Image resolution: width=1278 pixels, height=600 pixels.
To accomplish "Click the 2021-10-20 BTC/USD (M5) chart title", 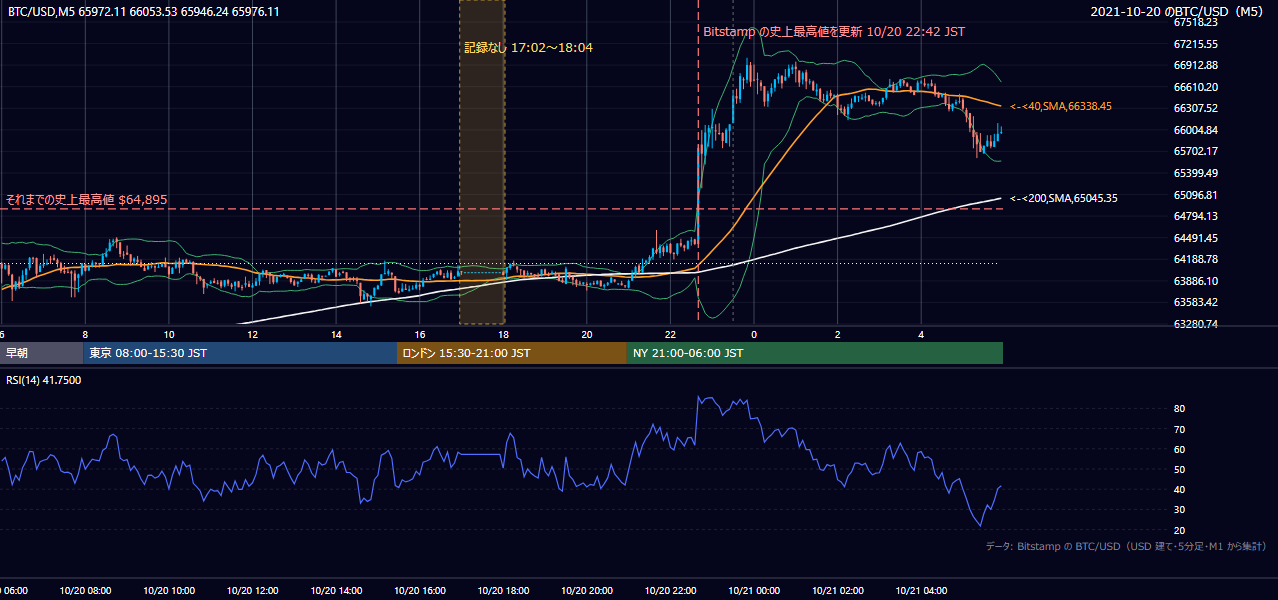I will pyautogui.click(x=1178, y=11).
